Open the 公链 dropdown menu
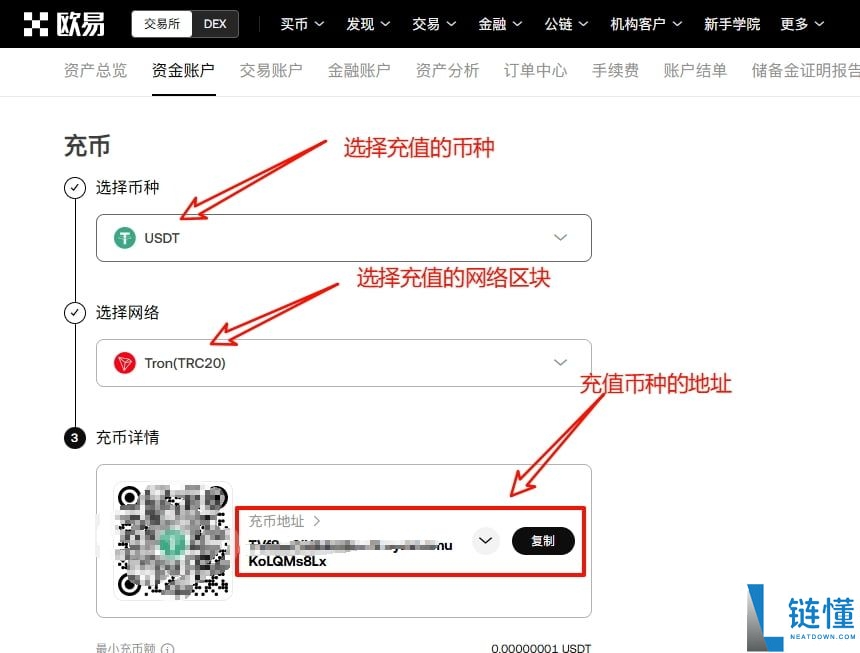The image size is (860, 653). [x=566, y=24]
